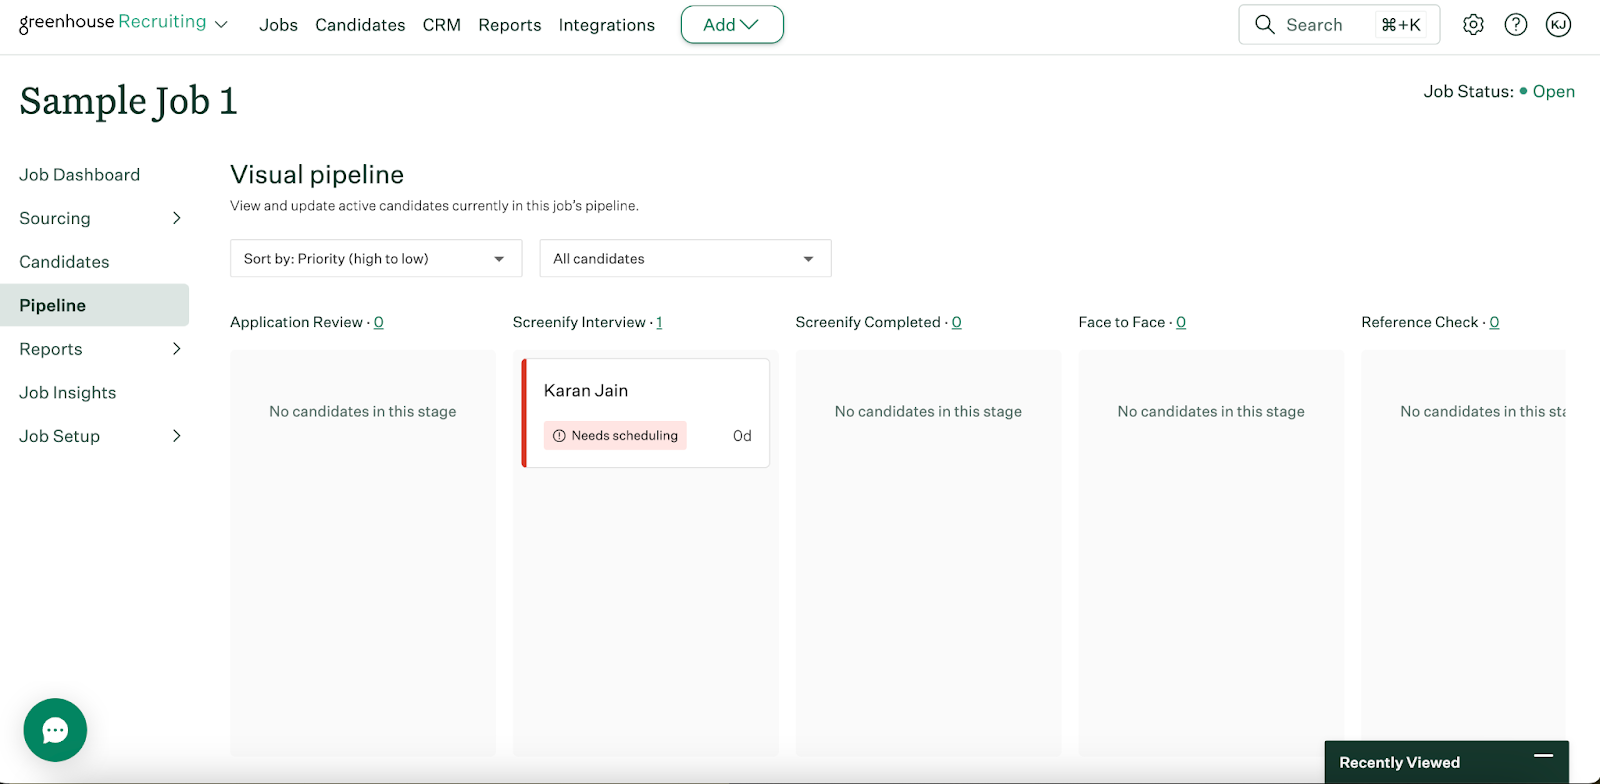Click the Application Review stage header
Image resolution: width=1600 pixels, height=784 pixels.
click(x=296, y=322)
